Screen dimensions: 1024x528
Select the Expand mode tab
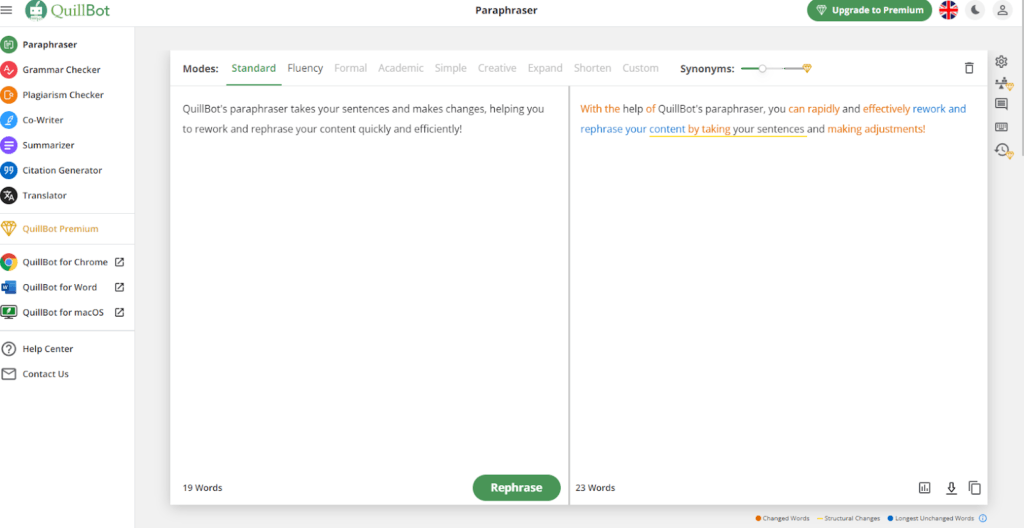point(545,68)
